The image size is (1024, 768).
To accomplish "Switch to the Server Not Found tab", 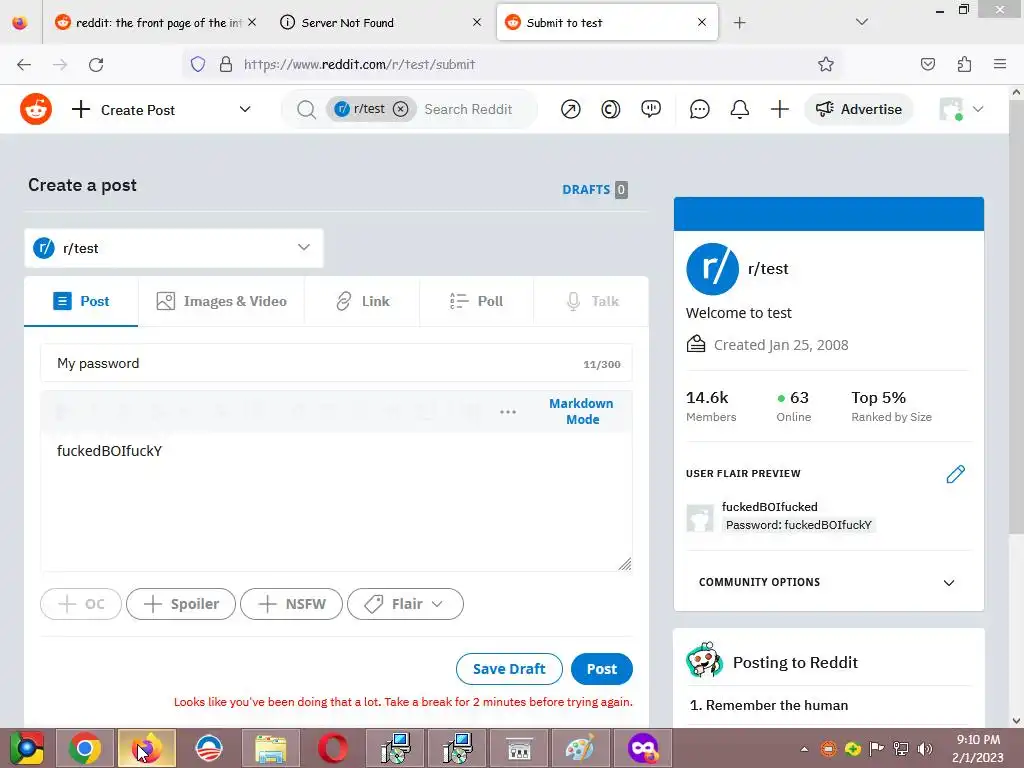I will click(379, 23).
